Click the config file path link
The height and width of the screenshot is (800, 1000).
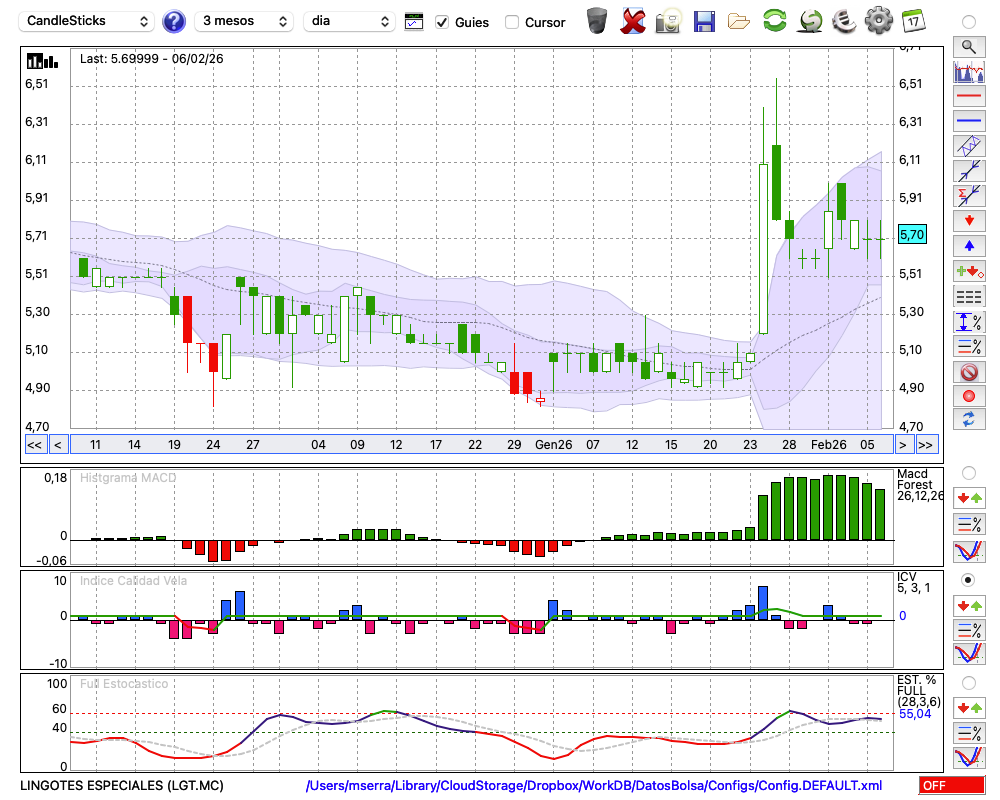pyautogui.click(x=594, y=785)
